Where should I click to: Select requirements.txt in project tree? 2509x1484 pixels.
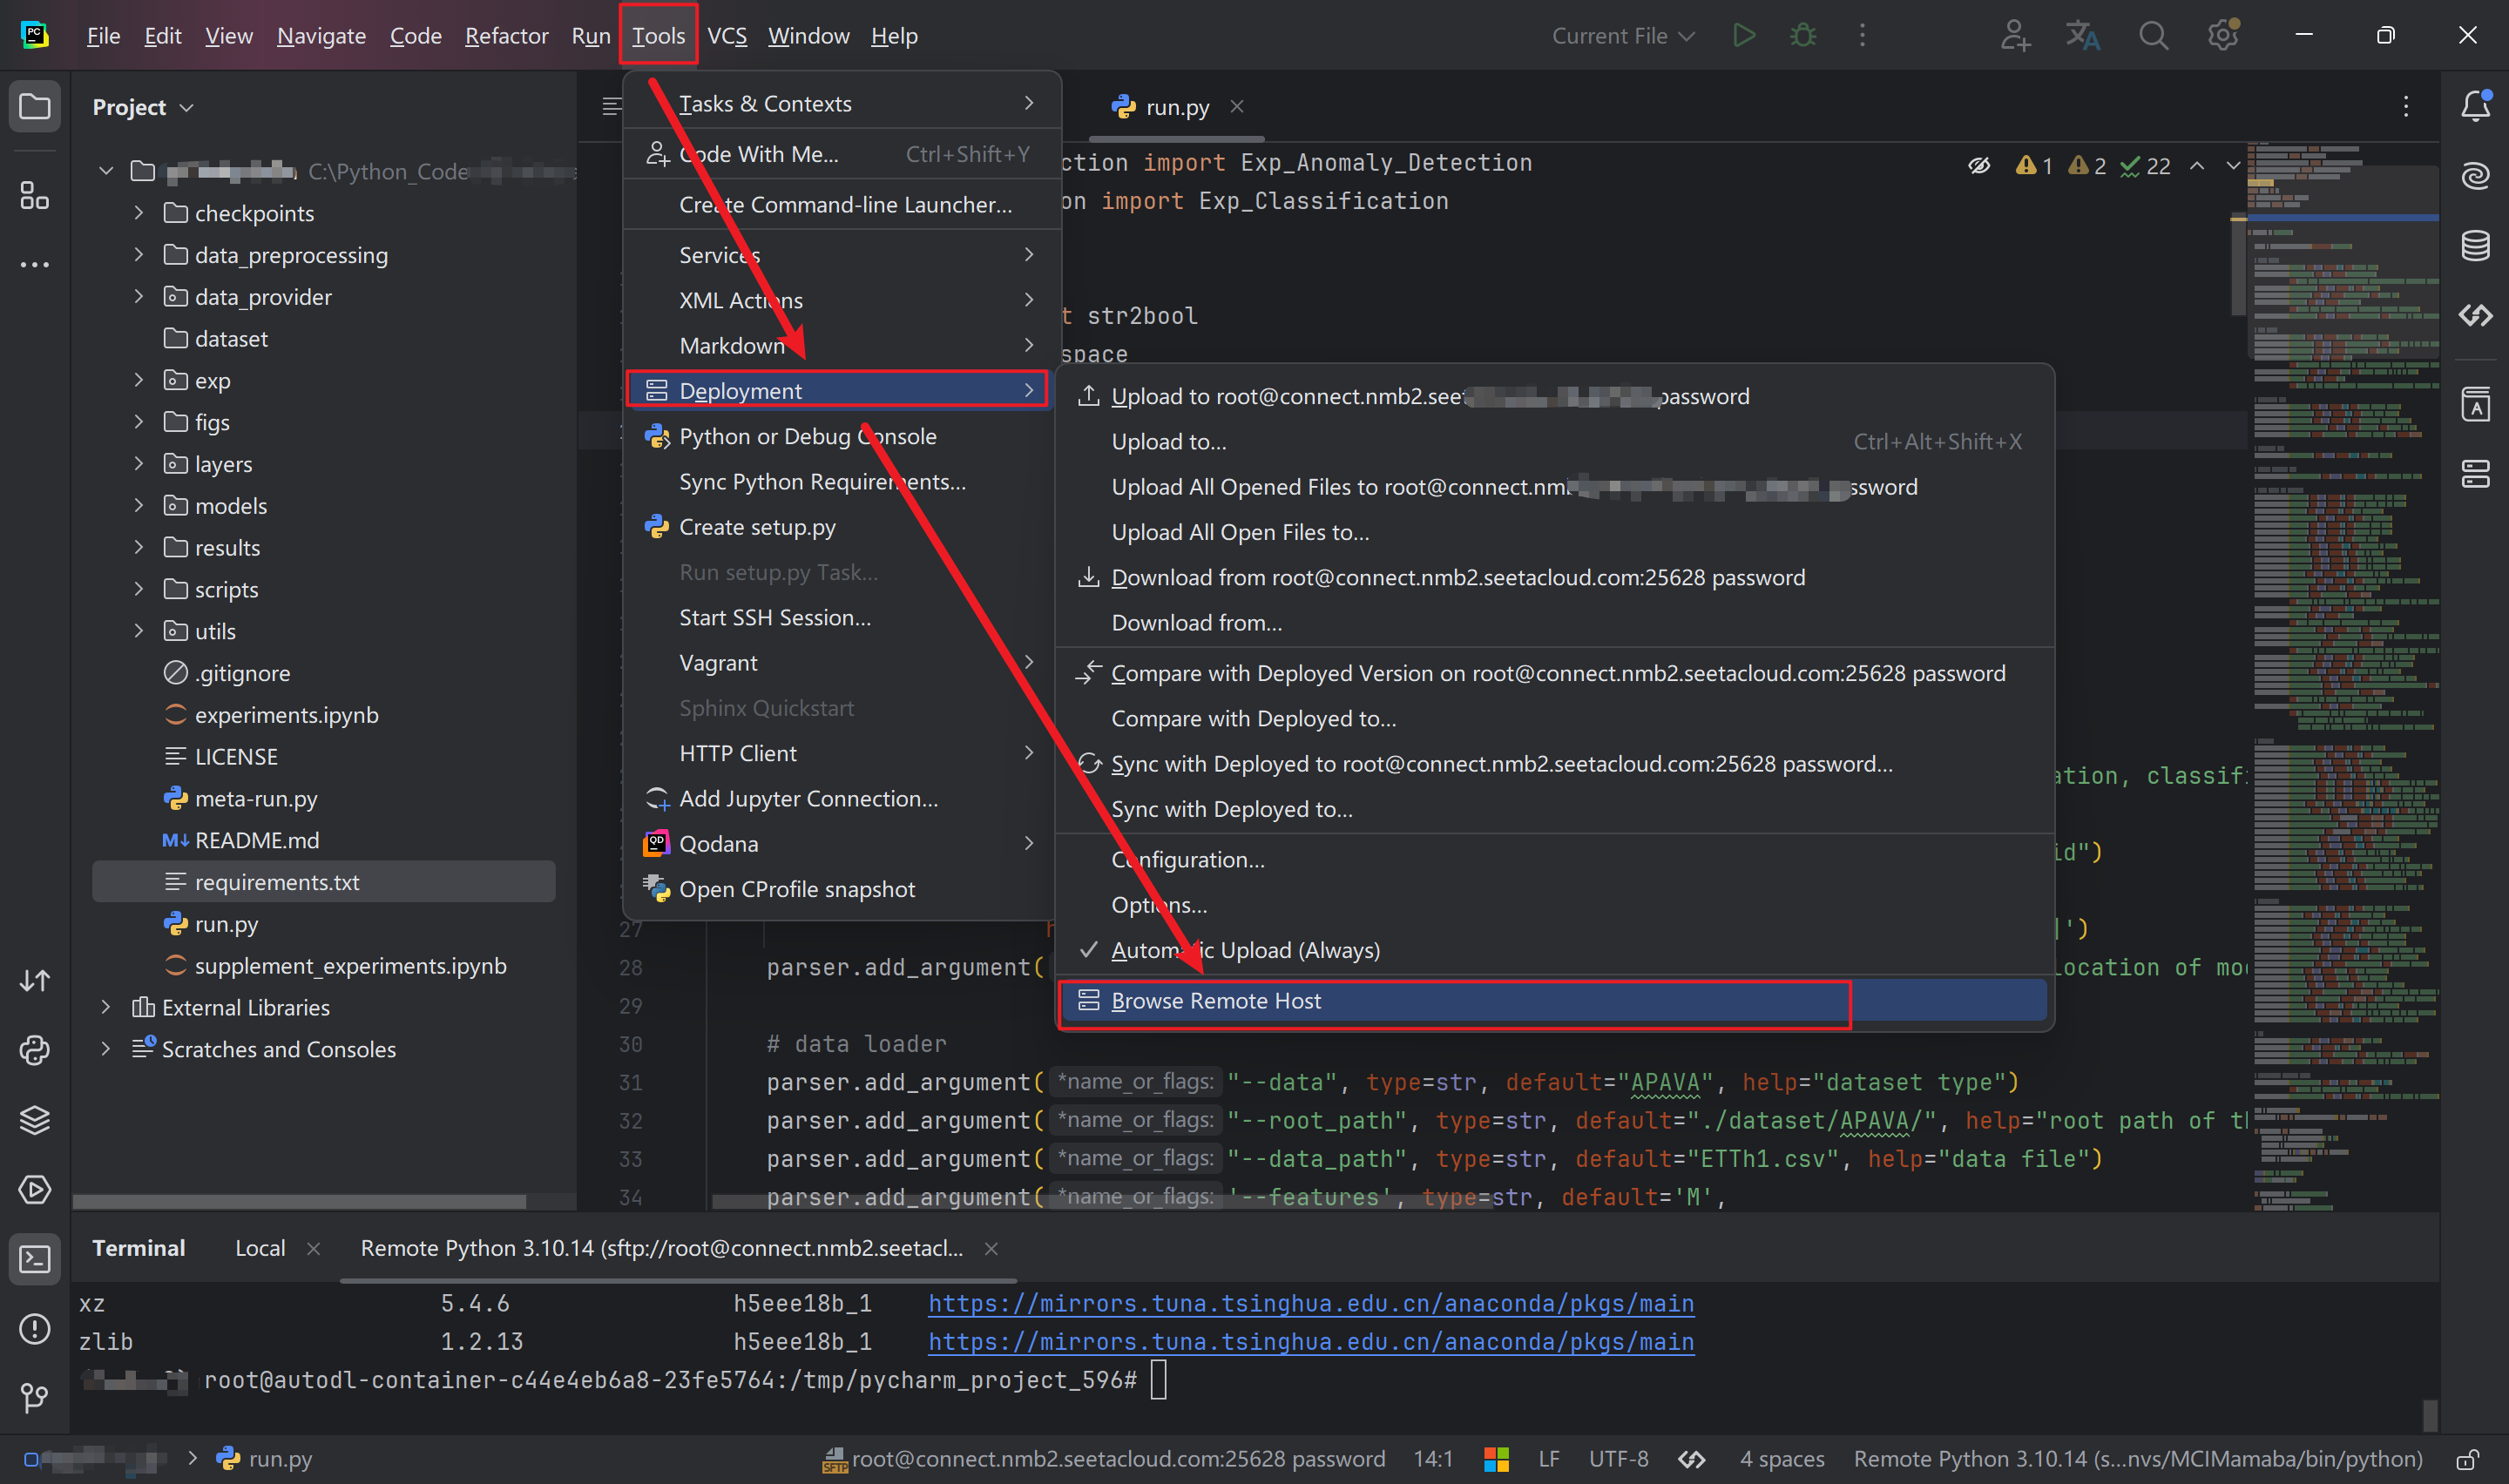(323, 882)
